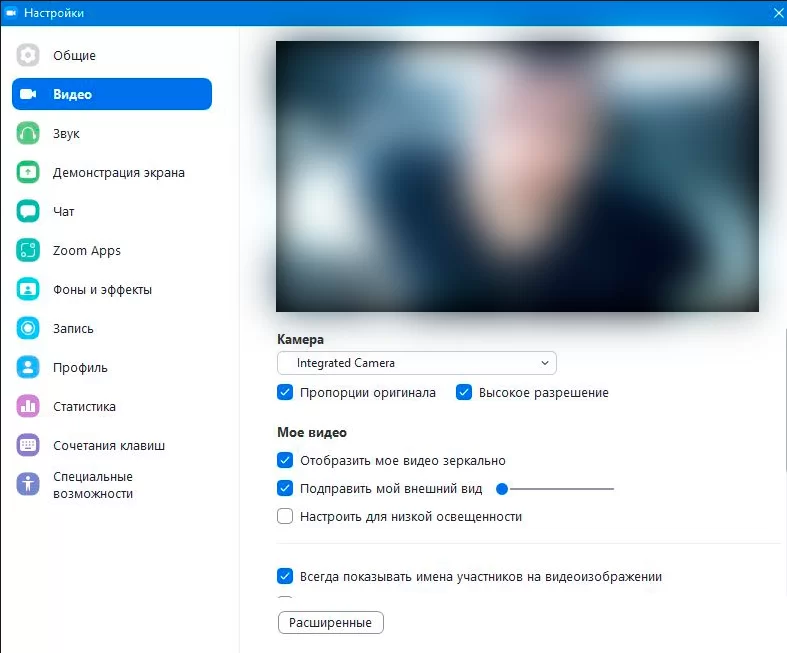The height and width of the screenshot is (653, 787).
Task: Toggle the Высокое разрешение checkbox
Action: pyautogui.click(x=464, y=392)
